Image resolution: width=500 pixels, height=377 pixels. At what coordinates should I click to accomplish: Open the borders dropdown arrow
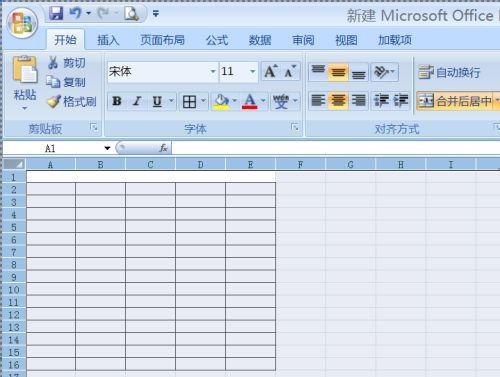click(x=203, y=100)
